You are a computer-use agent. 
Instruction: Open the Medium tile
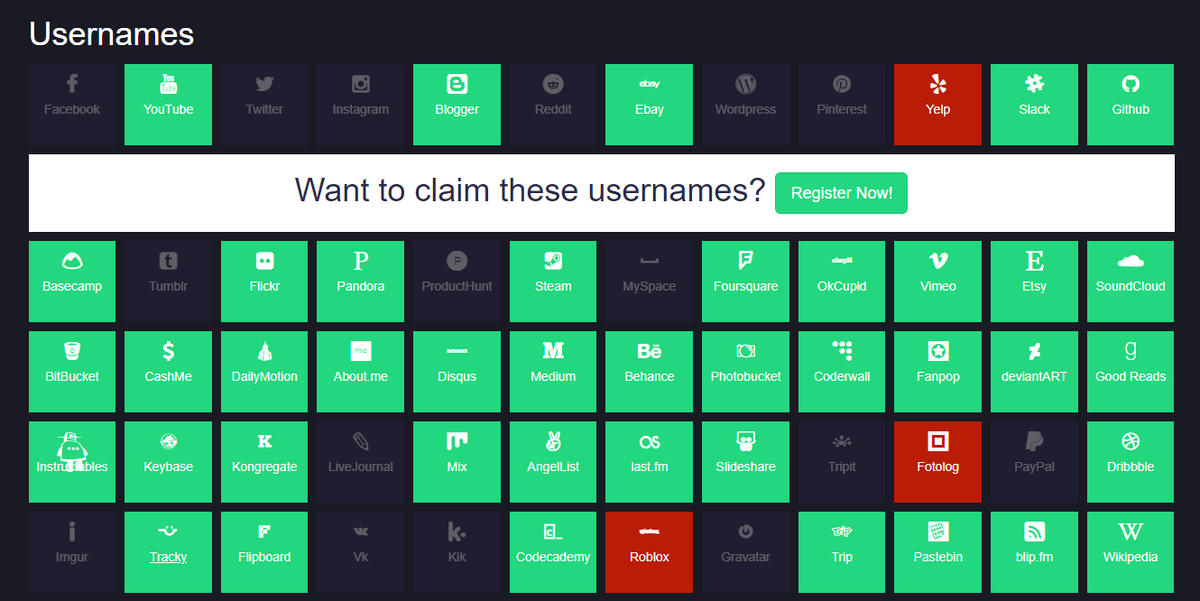(553, 372)
